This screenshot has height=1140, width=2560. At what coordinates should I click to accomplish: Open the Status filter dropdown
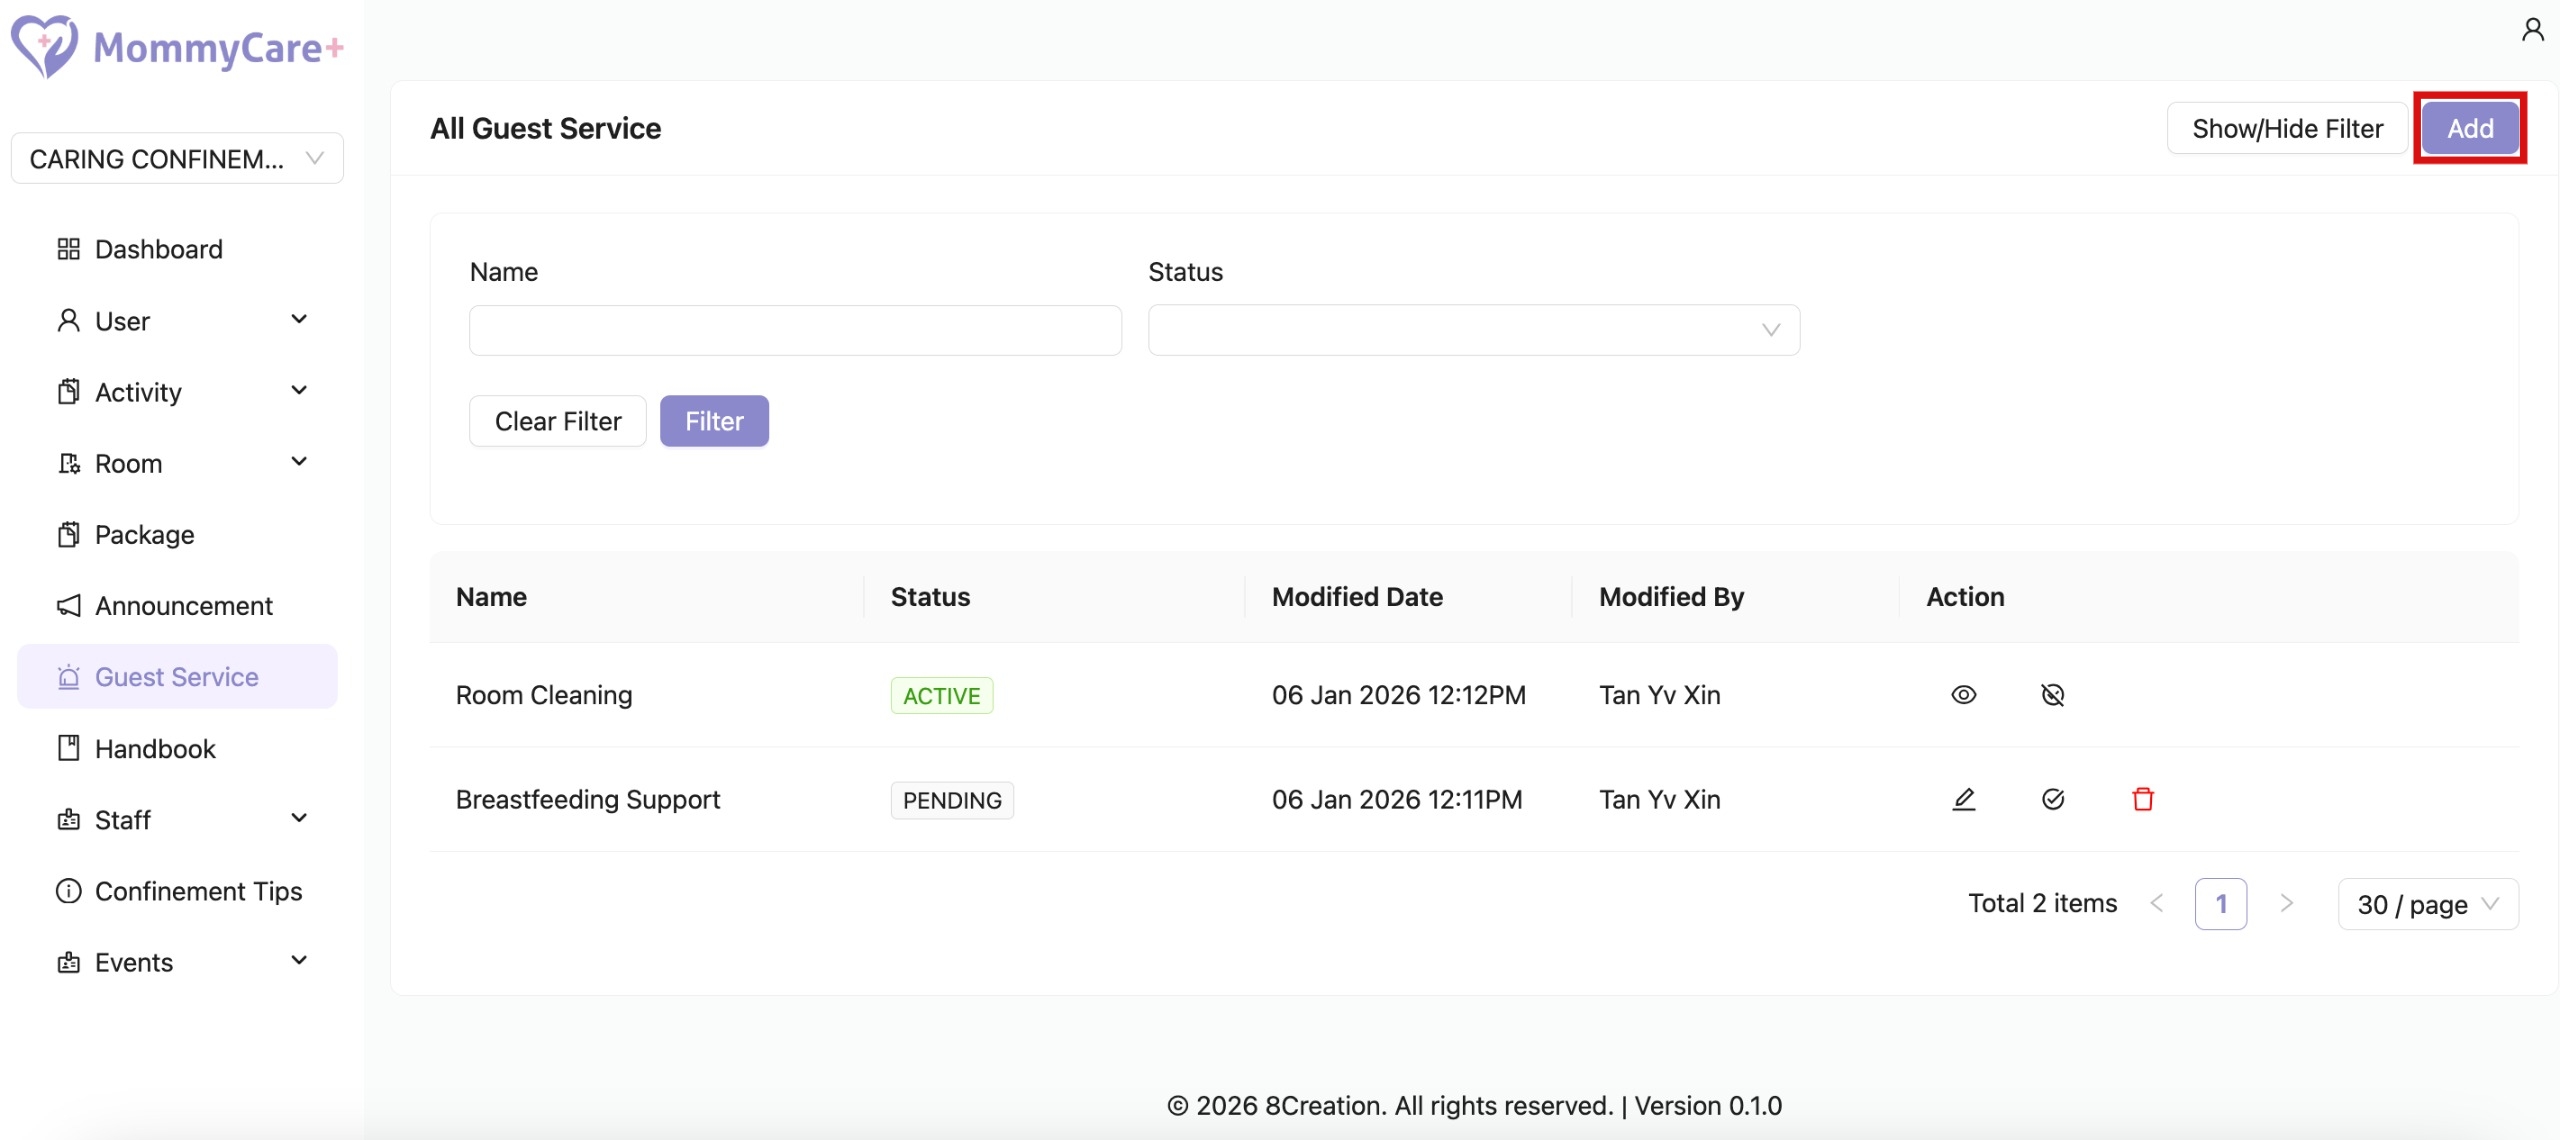[1473, 330]
